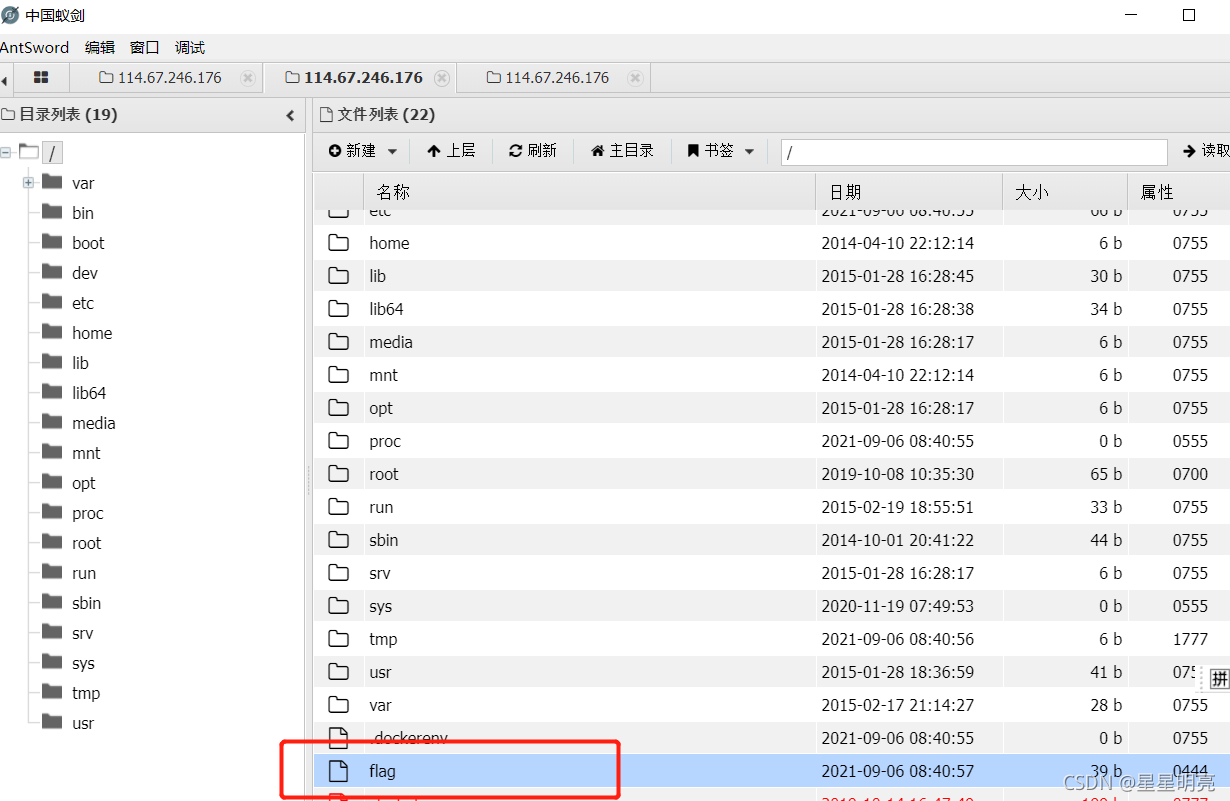Click home folder icon in directory tree

(52, 332)
